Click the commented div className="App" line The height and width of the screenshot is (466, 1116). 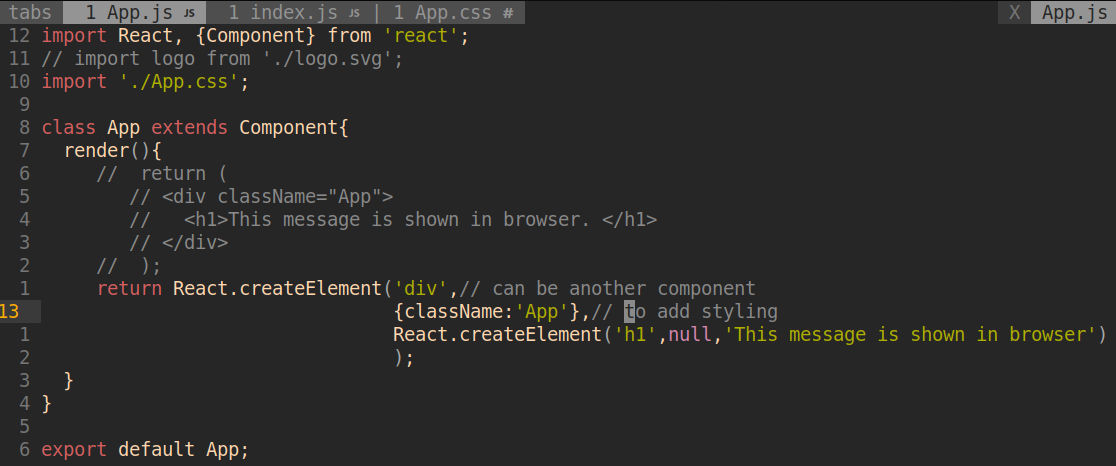(261, 196)
